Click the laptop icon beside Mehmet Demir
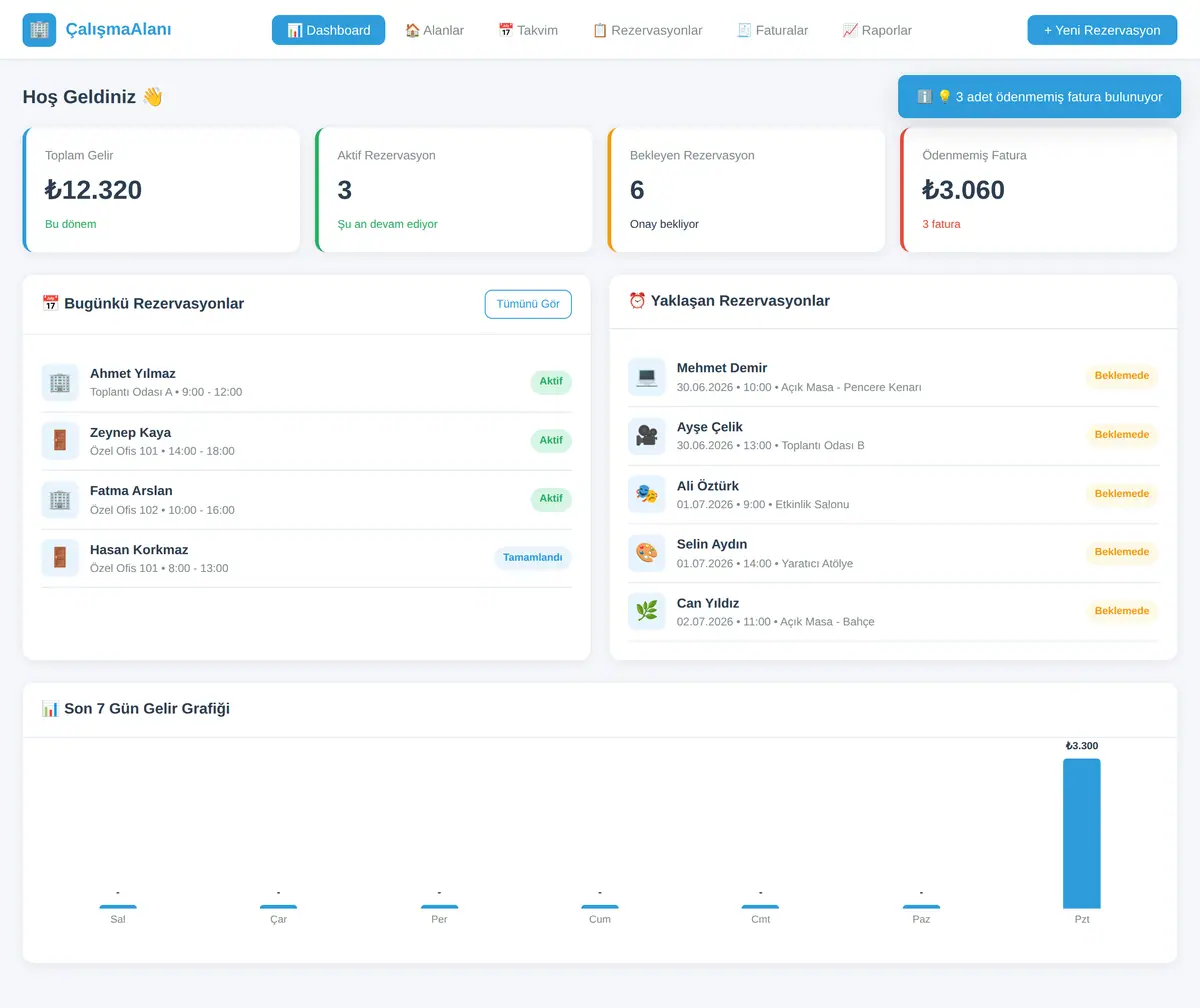This screenshot has width=1200, height=1008. click(x=647, y=377)
